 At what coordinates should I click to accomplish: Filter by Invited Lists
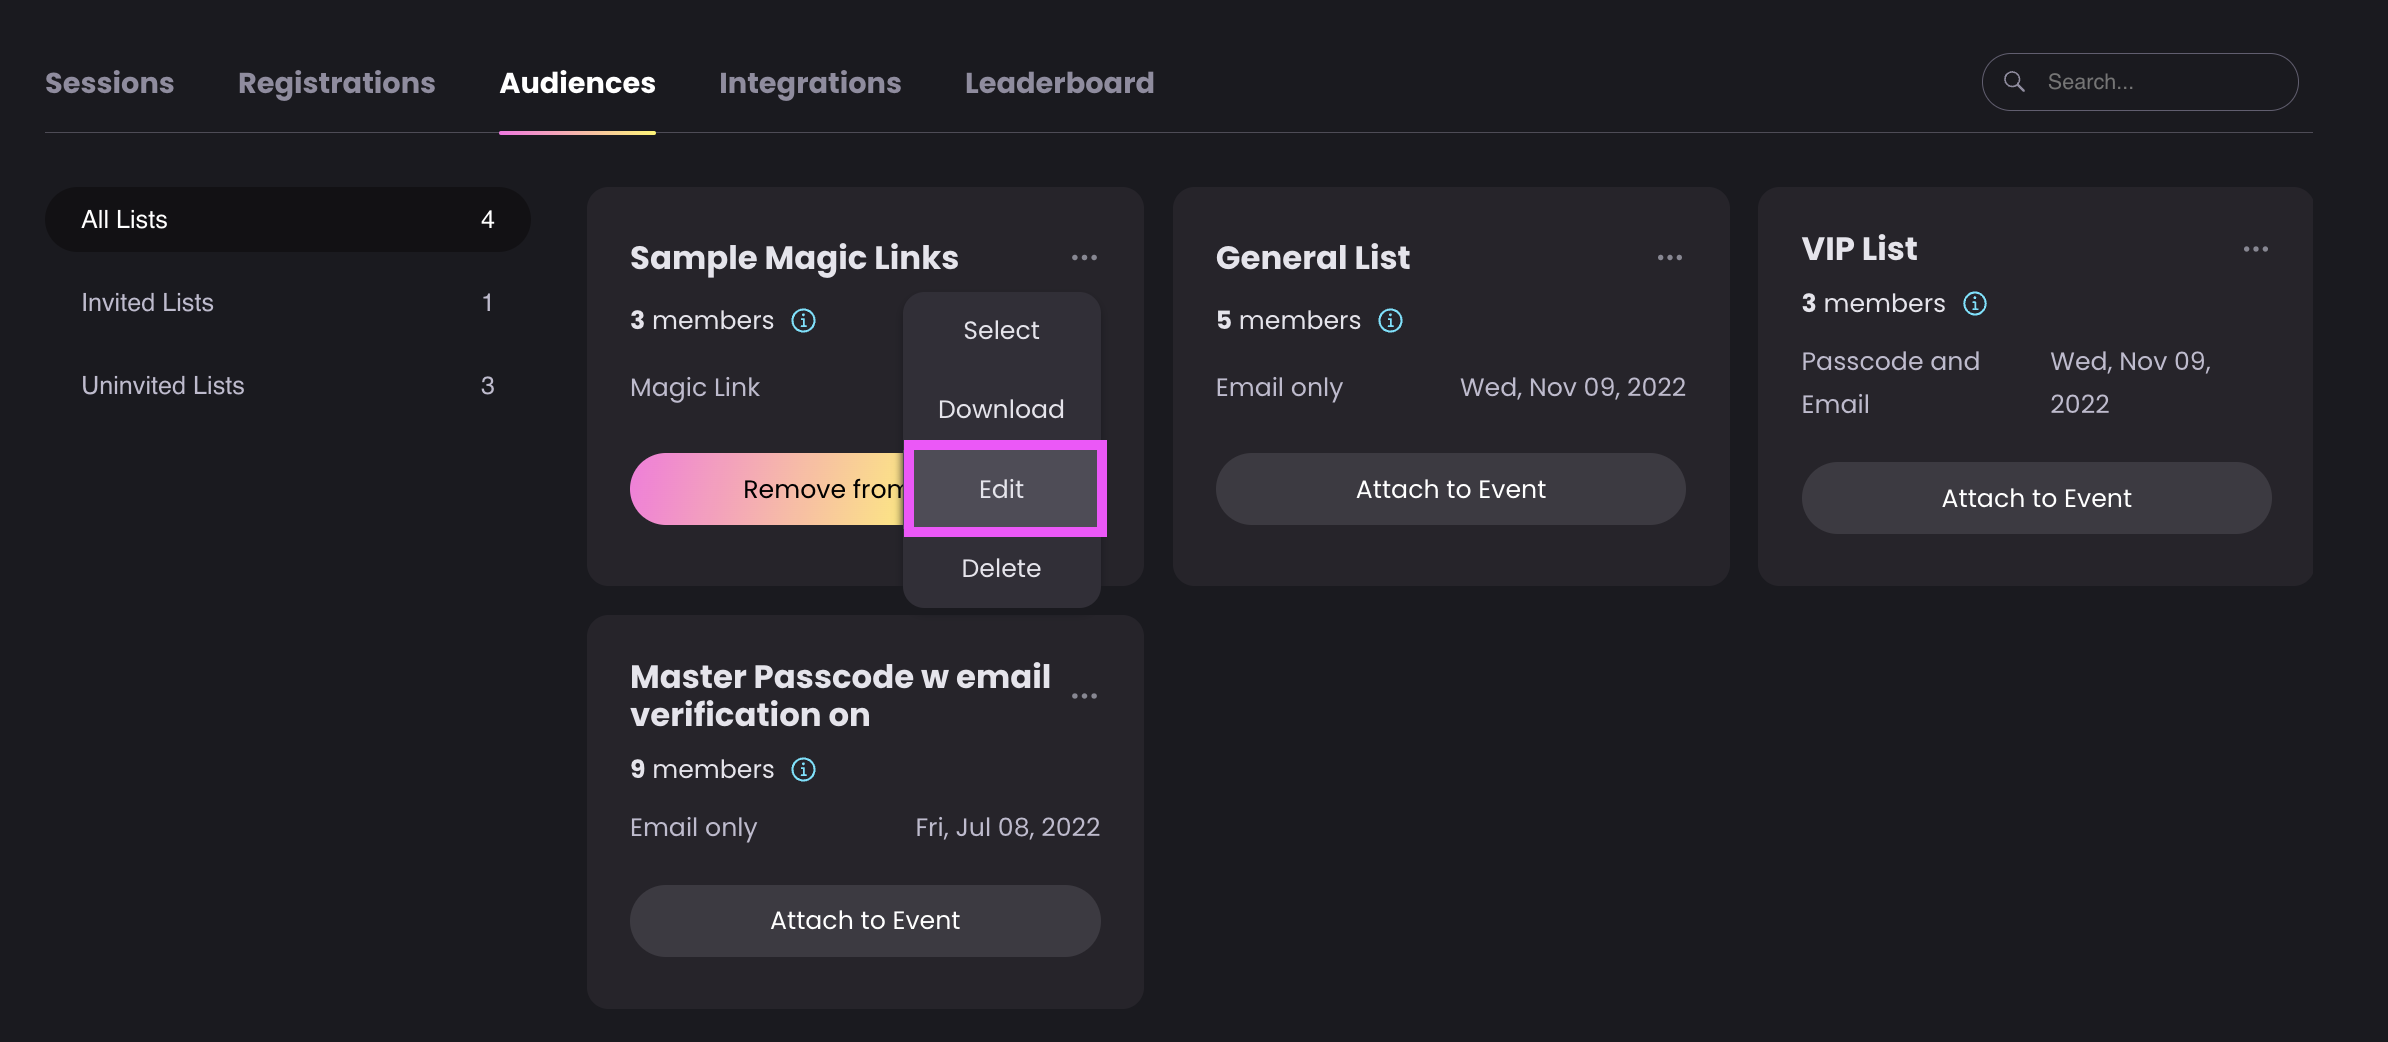(288, 302)
